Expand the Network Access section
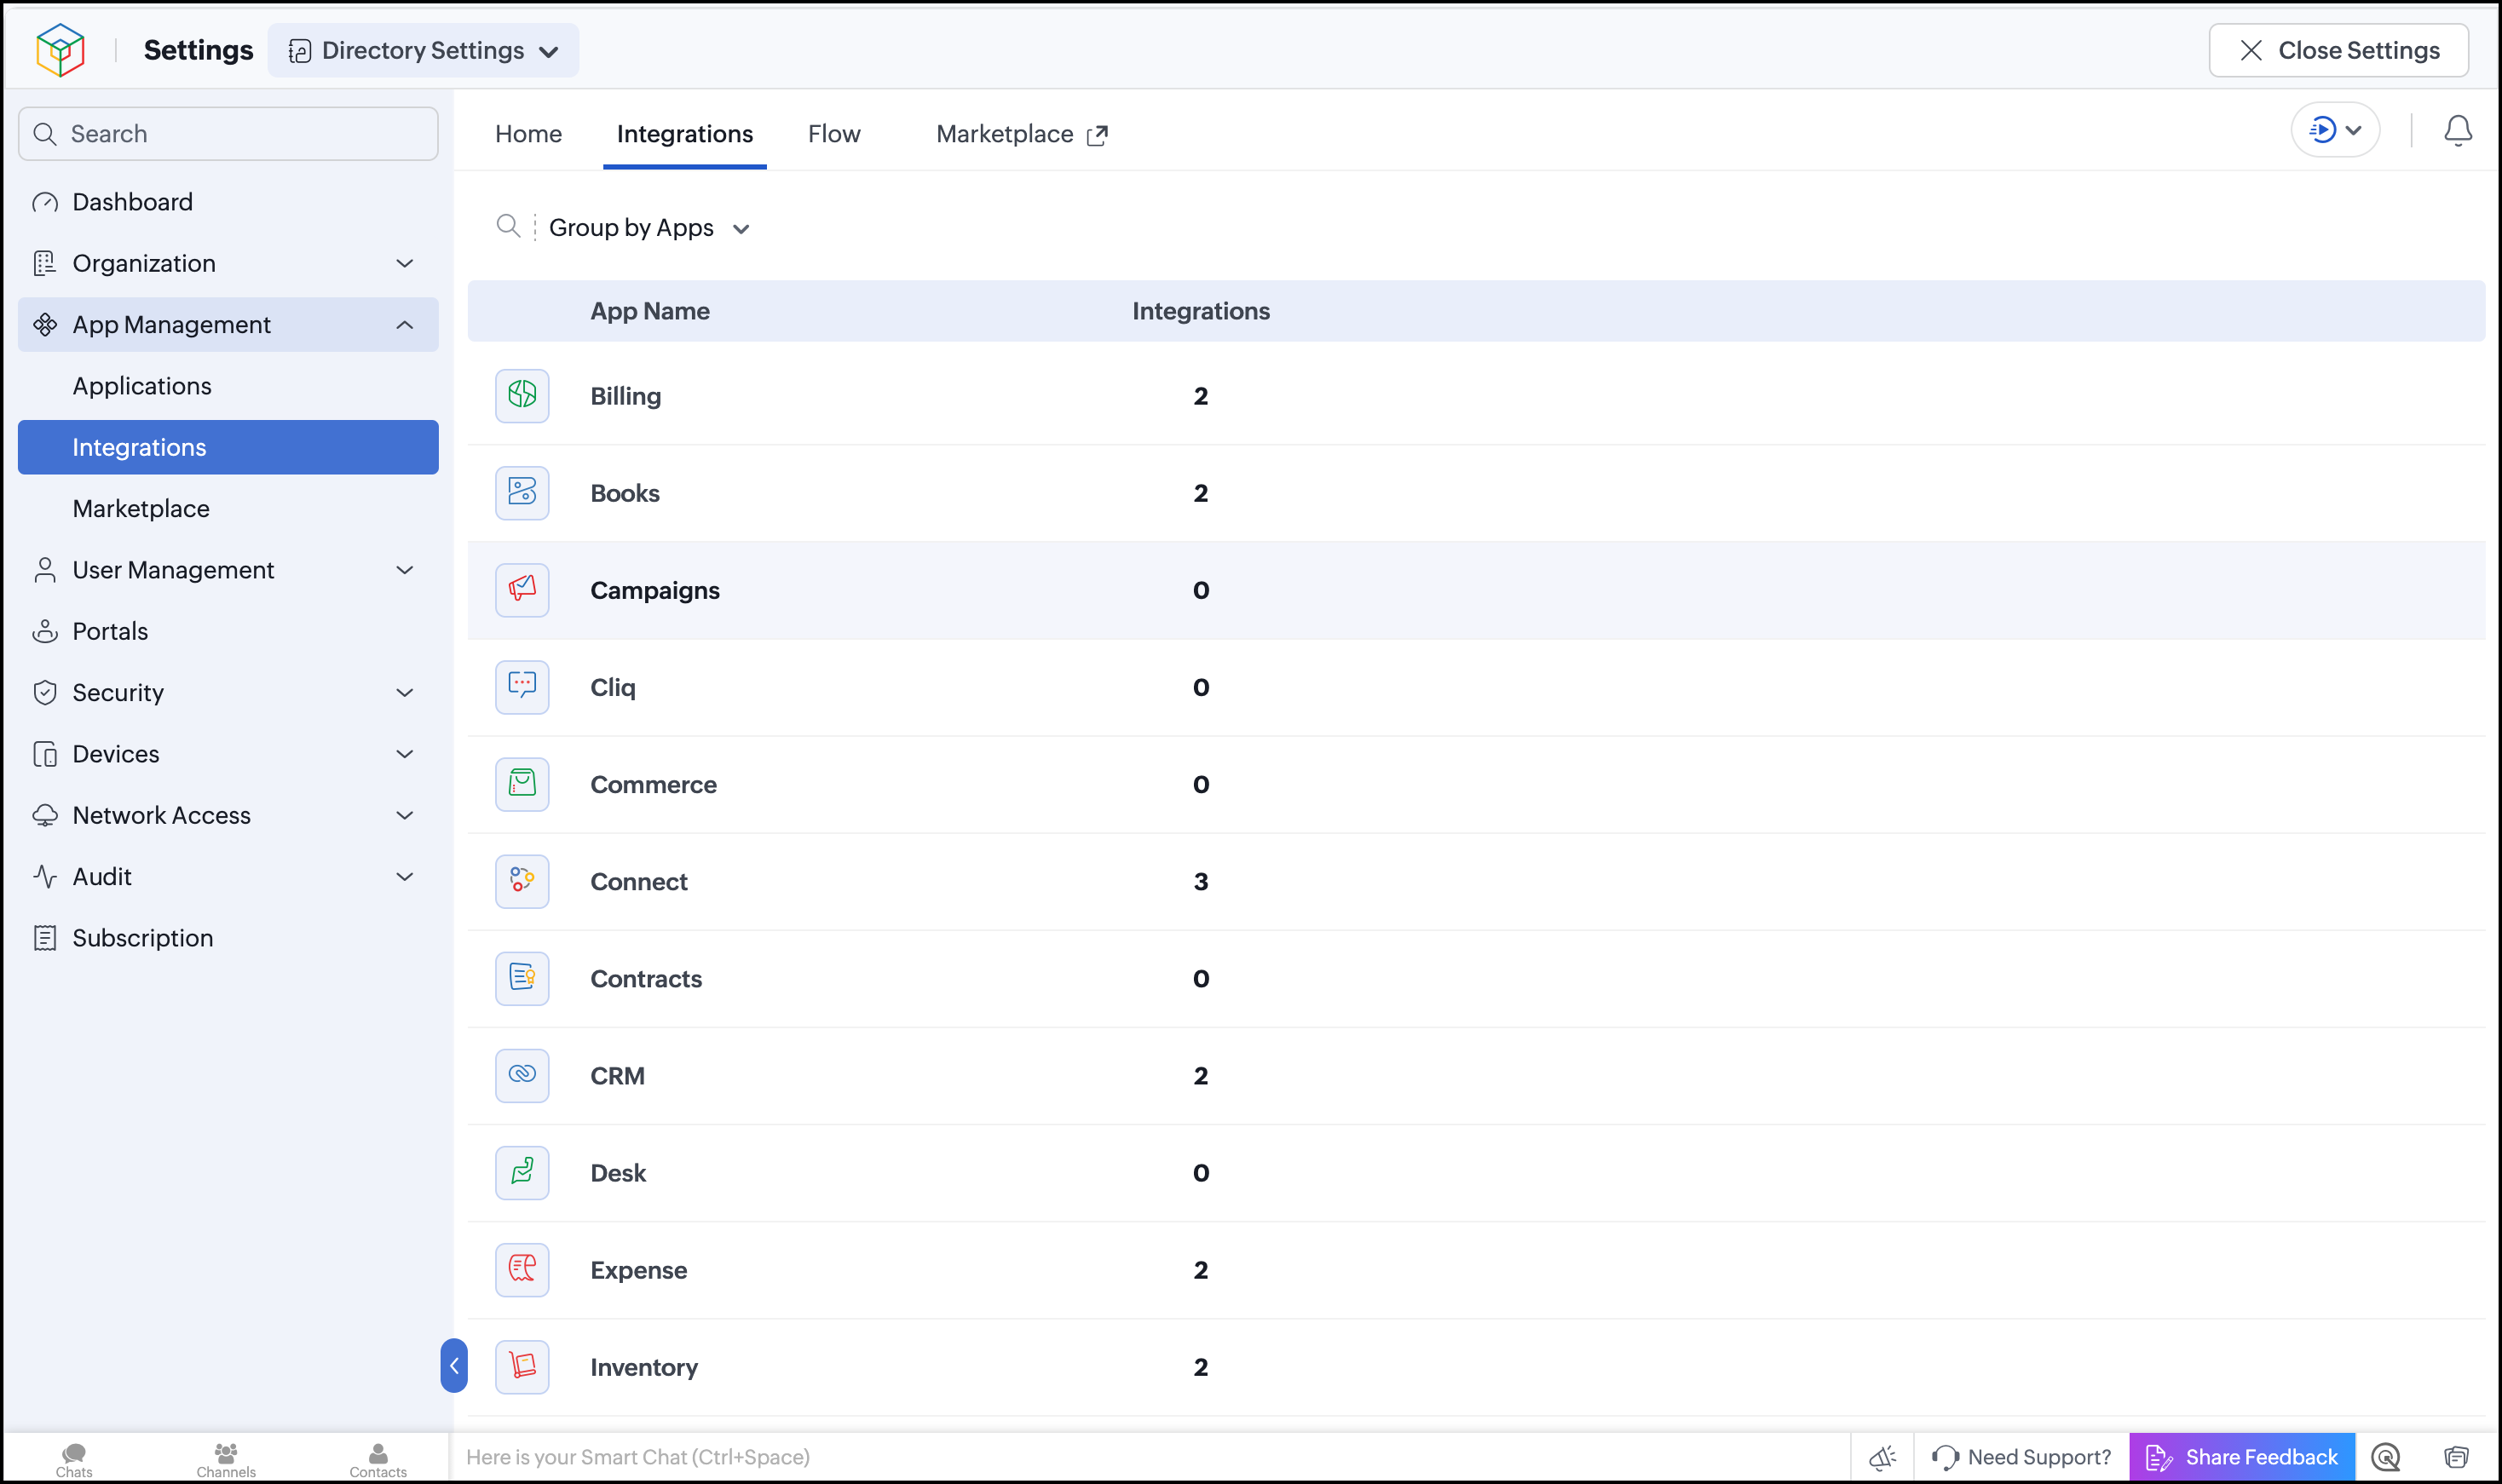This screenshot has width=2502, height=1484. (228, 814)
